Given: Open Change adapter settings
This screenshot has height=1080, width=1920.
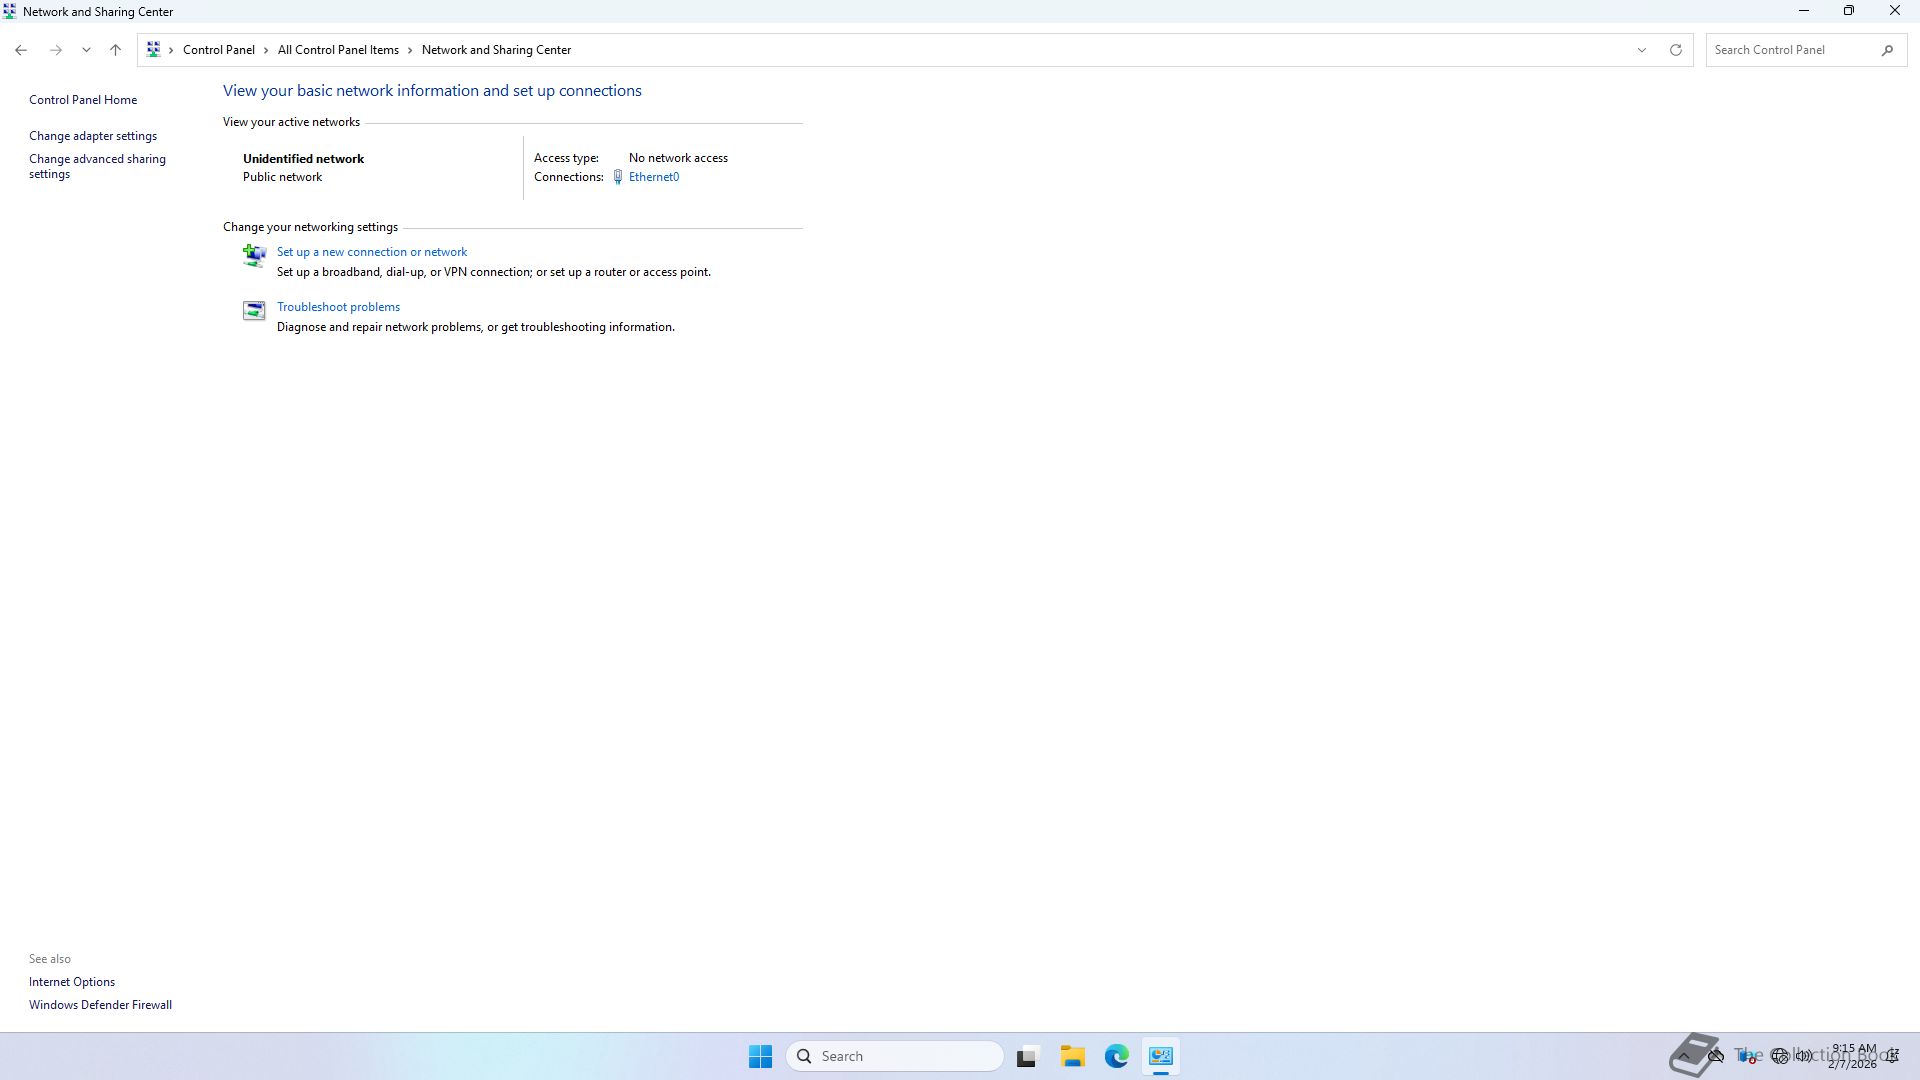Looking at the screenshot, I should [93, 136].
